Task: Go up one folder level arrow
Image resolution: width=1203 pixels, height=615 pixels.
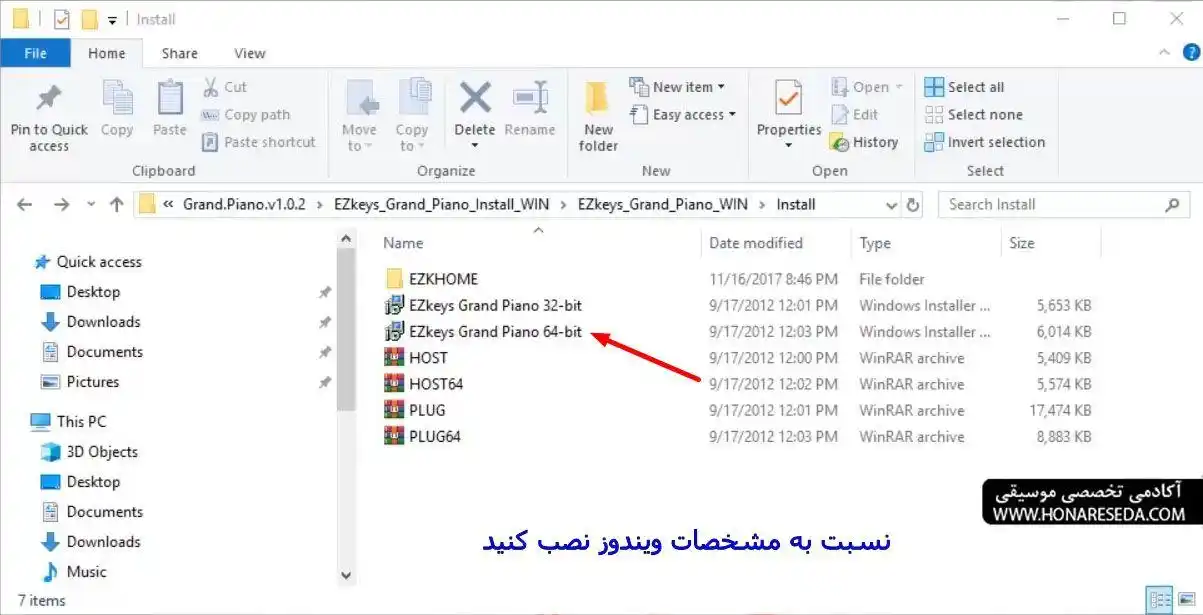Action: coord(117,204)
